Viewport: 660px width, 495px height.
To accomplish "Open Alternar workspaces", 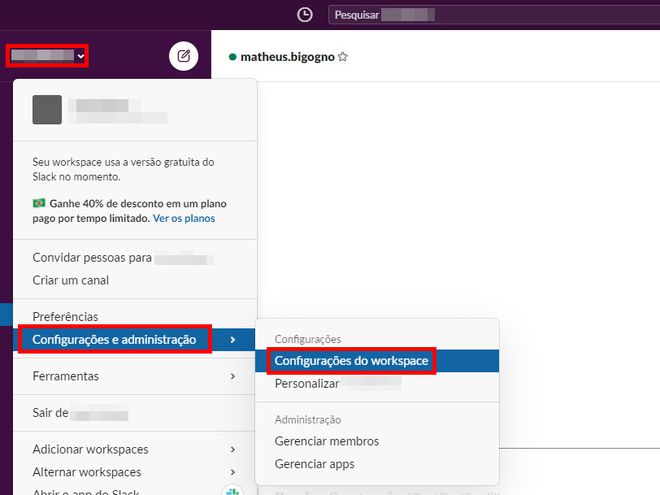I will 135,472.
